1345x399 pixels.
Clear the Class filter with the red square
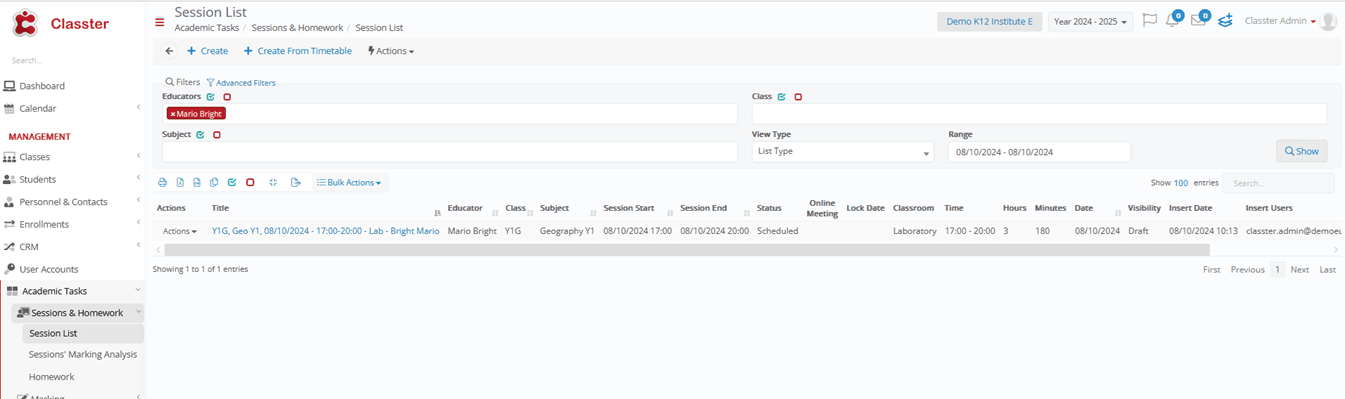pyautogui.click(x=798, y=97)
